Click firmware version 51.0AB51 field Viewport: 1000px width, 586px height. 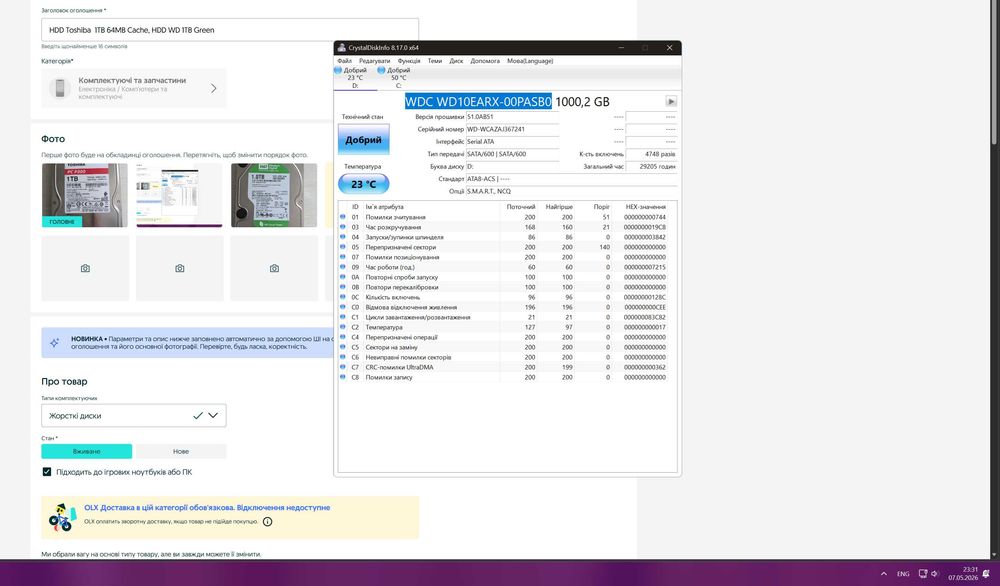click(512, 117)
